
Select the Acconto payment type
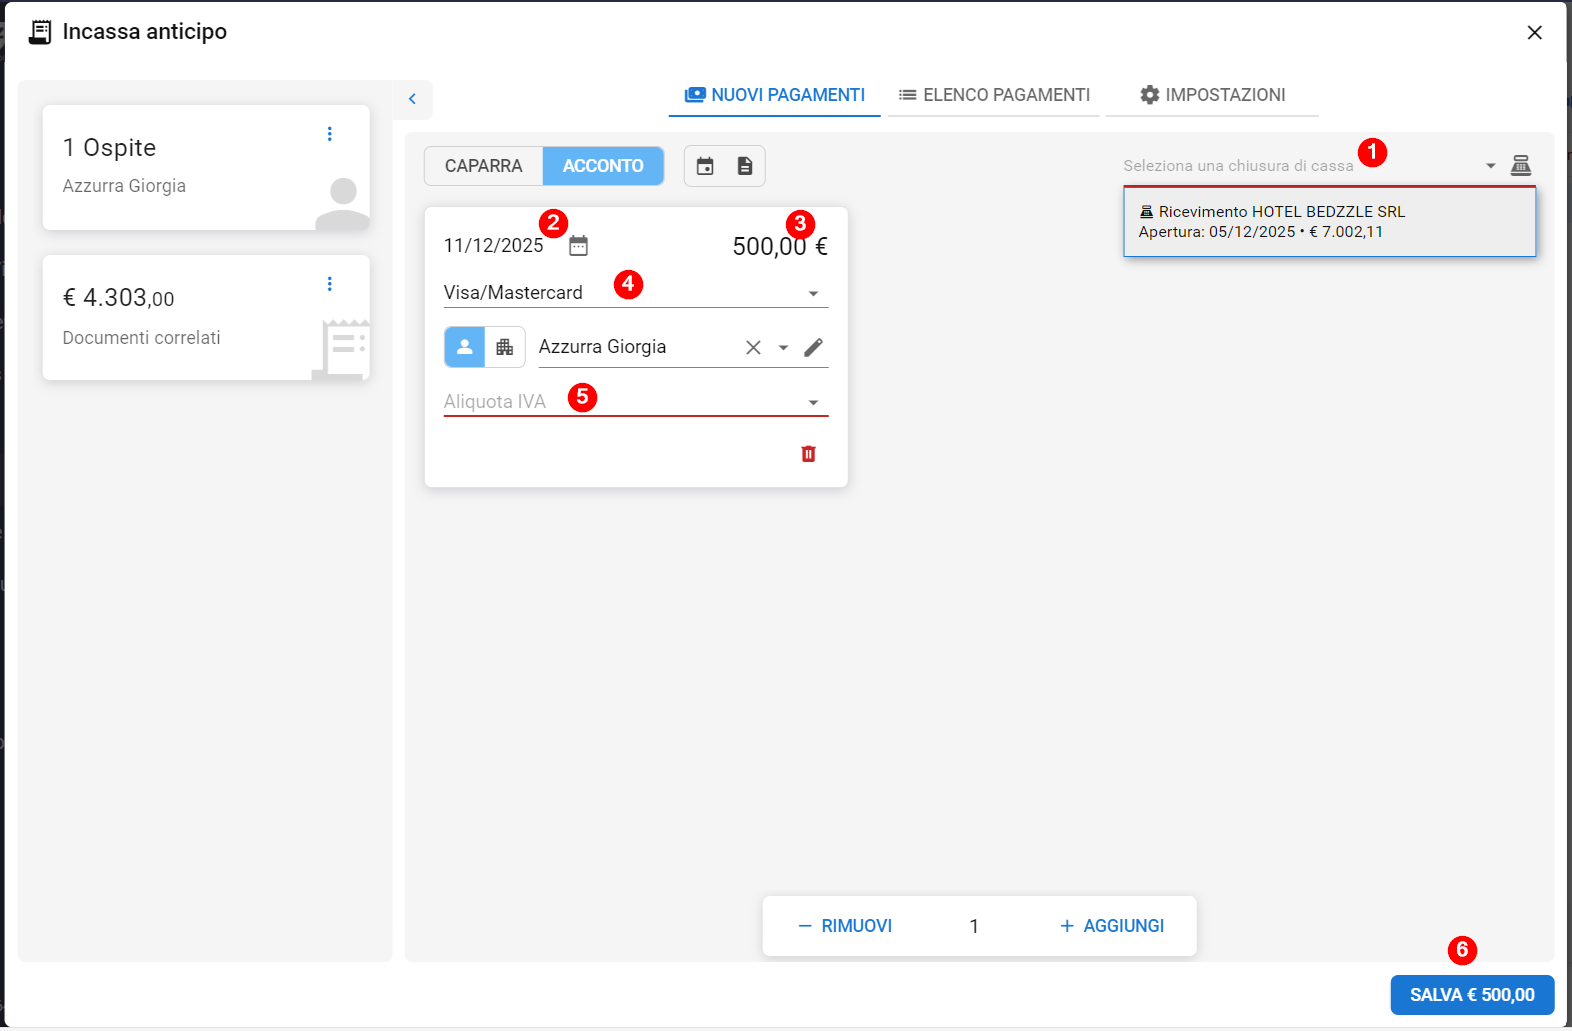603,166
